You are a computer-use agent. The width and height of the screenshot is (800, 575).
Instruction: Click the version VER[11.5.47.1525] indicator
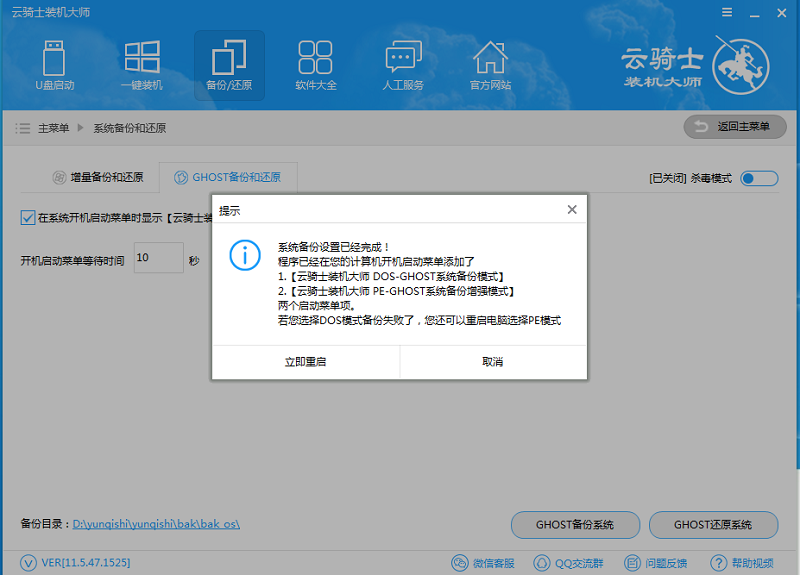point(75,563)
